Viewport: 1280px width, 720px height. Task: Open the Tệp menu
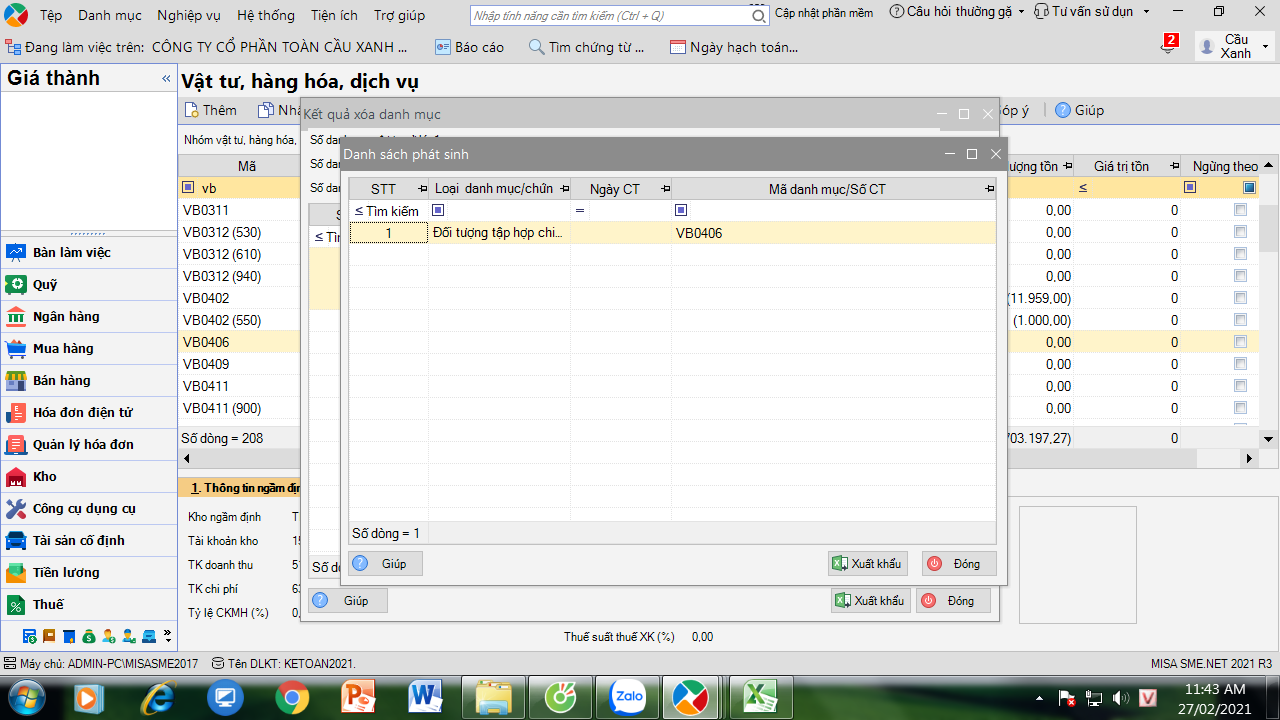[51, 16]
